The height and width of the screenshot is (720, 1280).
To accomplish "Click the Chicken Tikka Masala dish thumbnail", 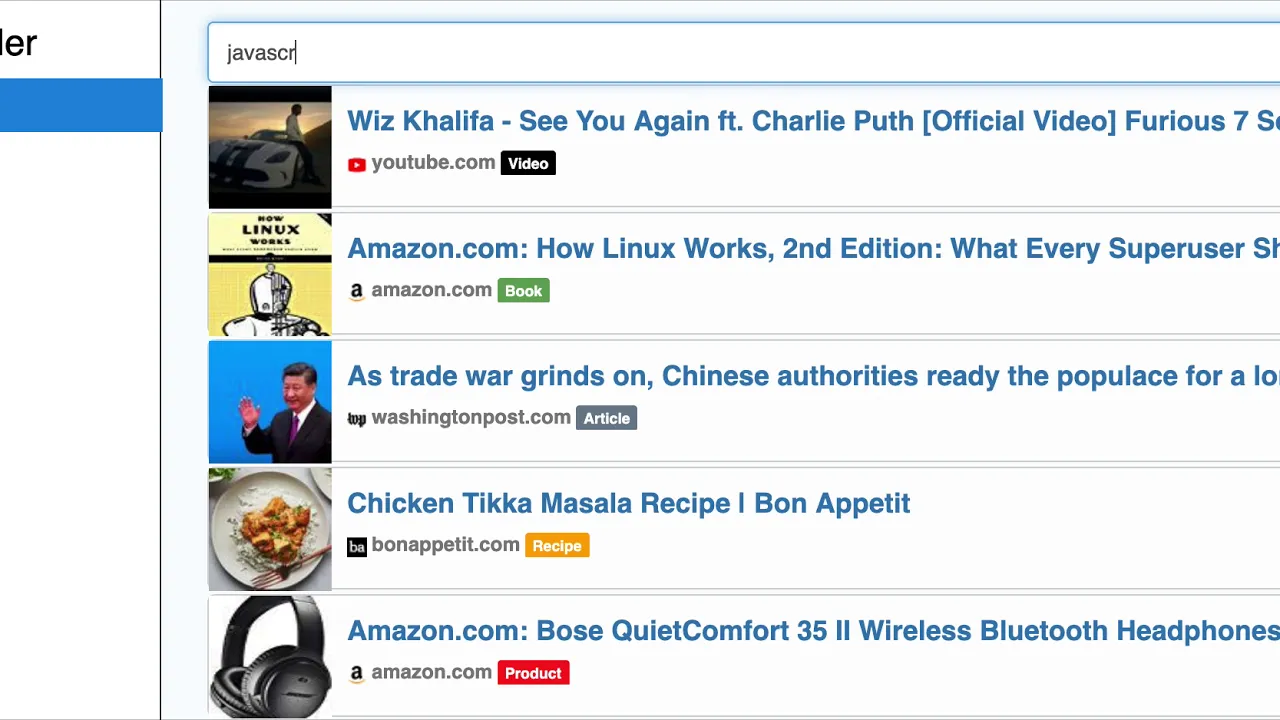I will tap(270, 530).
